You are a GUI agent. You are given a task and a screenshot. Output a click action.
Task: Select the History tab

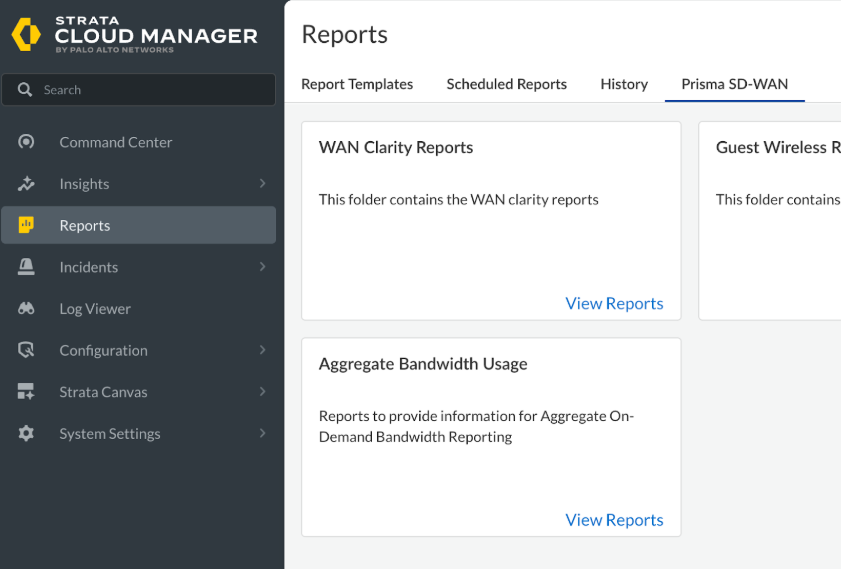(x=624, y=84)
